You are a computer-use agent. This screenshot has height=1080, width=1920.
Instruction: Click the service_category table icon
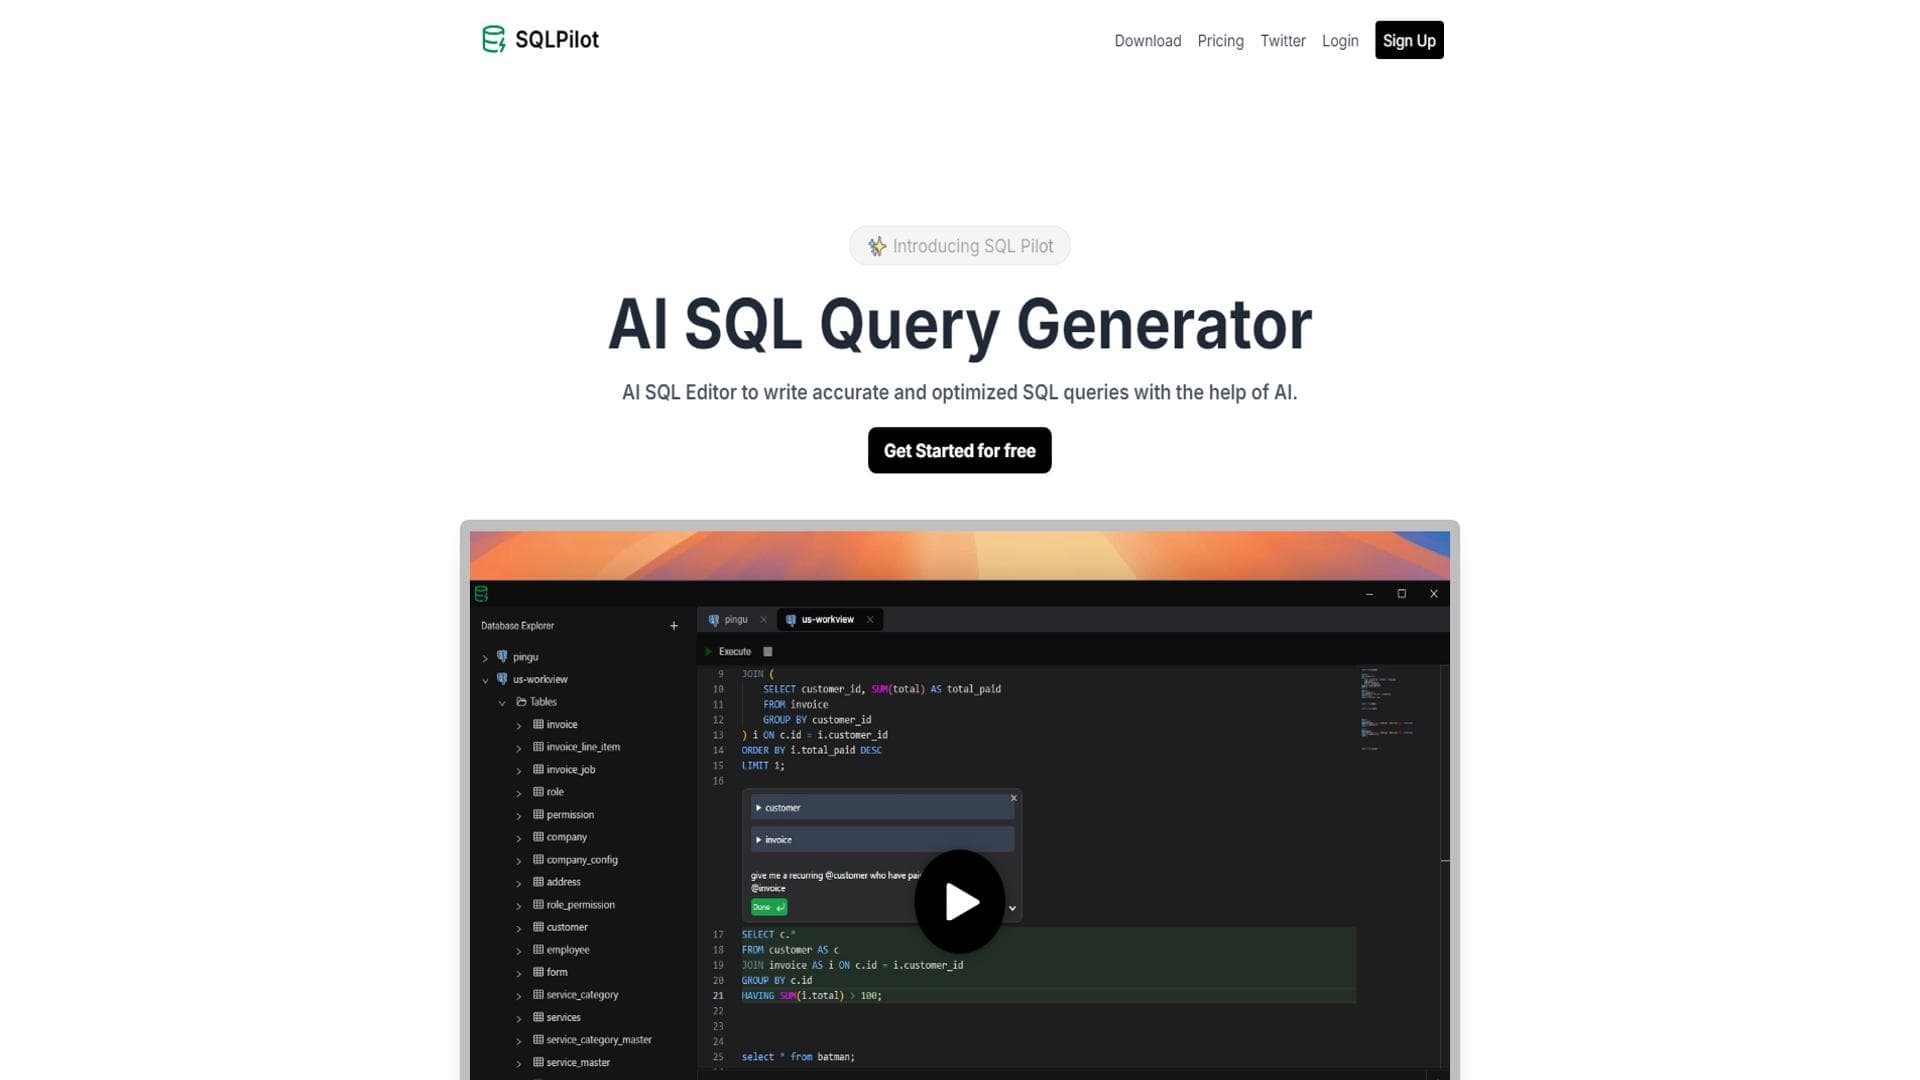point(538,994)
